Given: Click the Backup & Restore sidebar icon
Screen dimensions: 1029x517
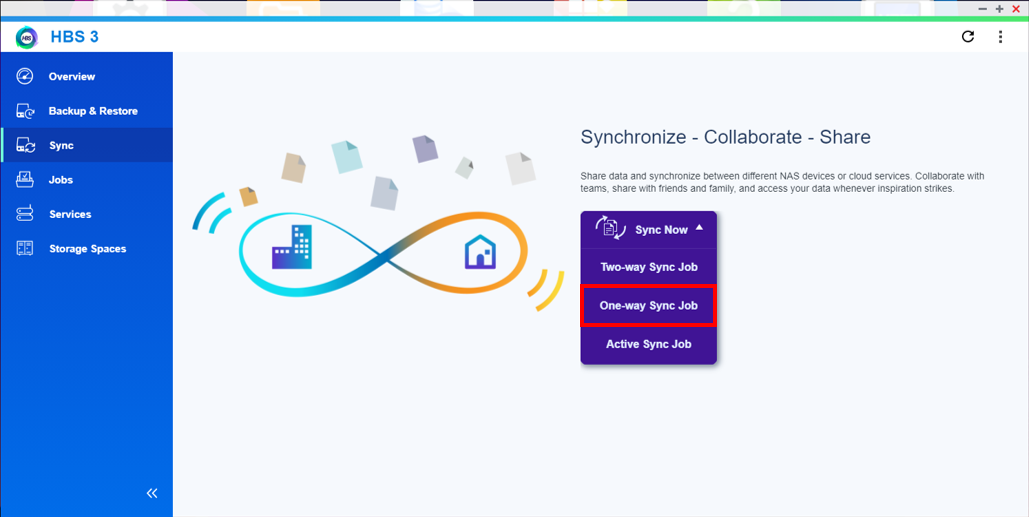Looking at the screenshot, I should [25, 111].
